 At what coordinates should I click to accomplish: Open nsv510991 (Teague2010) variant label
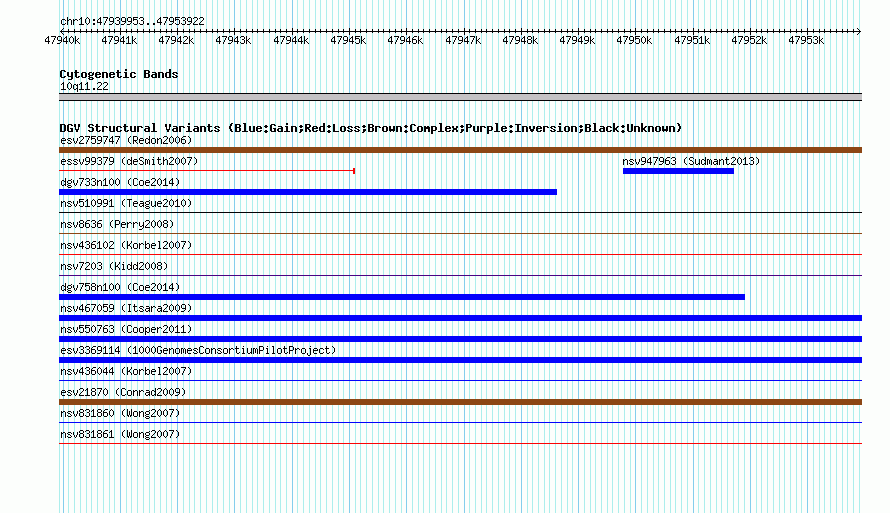126,203
